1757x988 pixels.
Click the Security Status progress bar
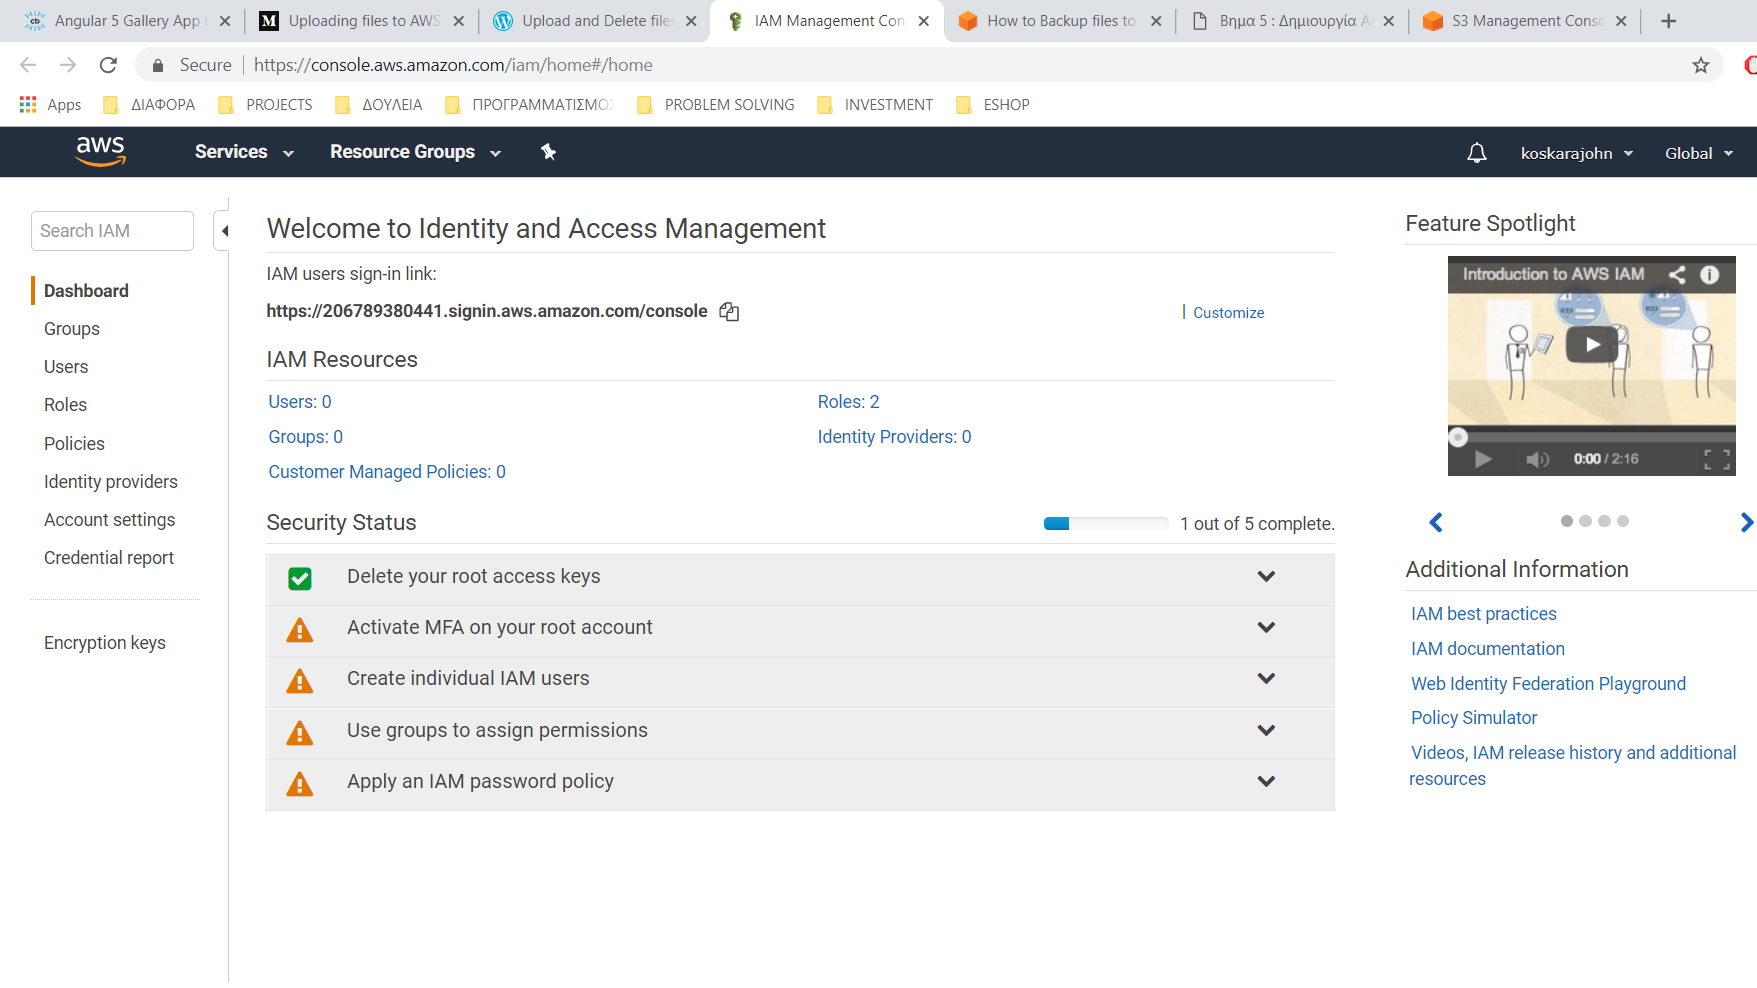[1105, 523]
